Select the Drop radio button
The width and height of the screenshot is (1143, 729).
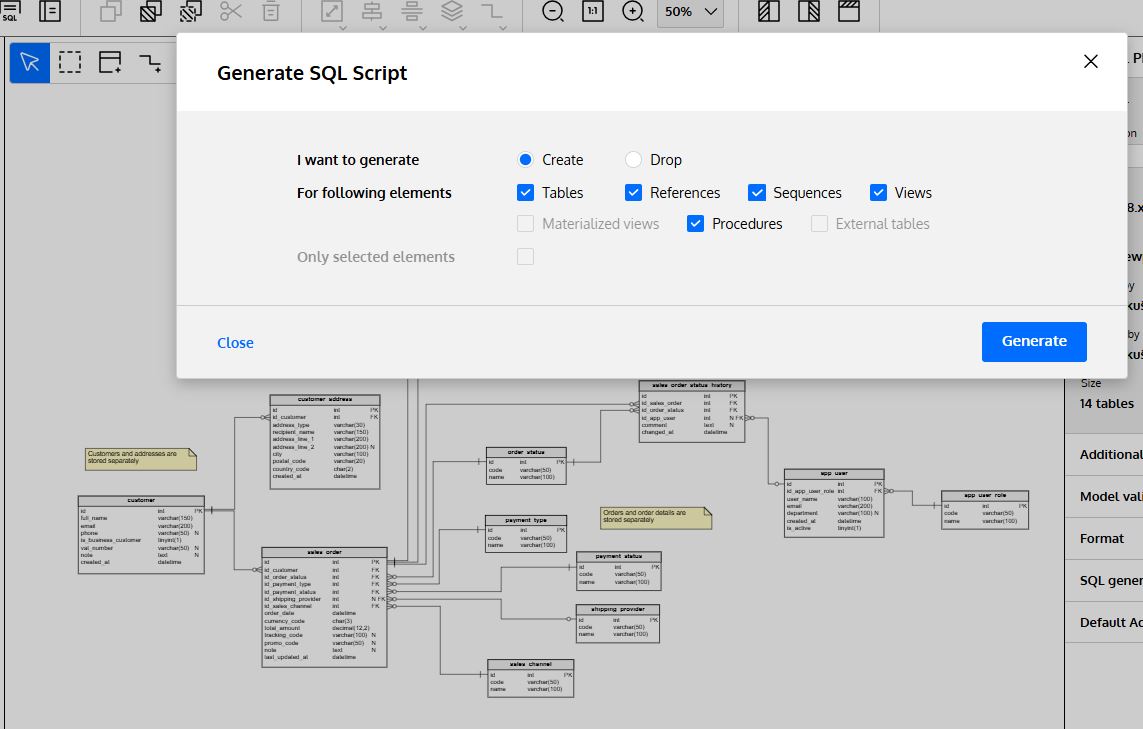[x=631, y=159]
